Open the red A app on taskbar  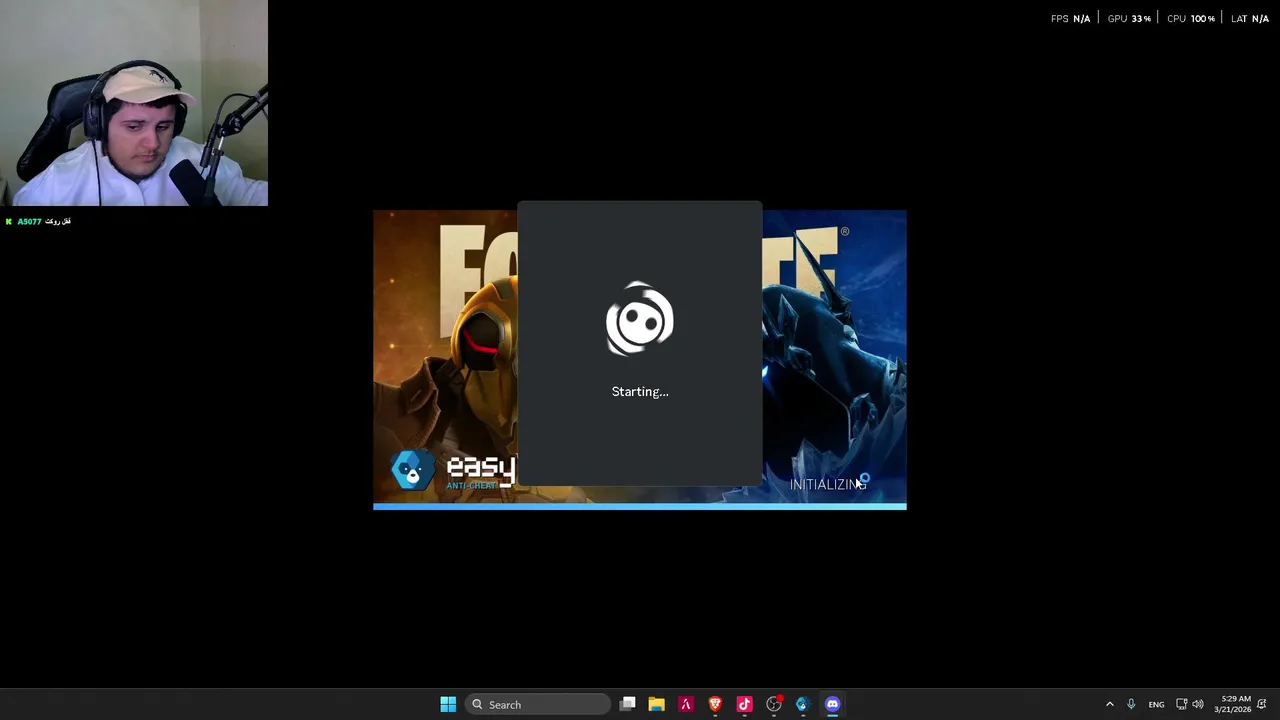[685, 704]
